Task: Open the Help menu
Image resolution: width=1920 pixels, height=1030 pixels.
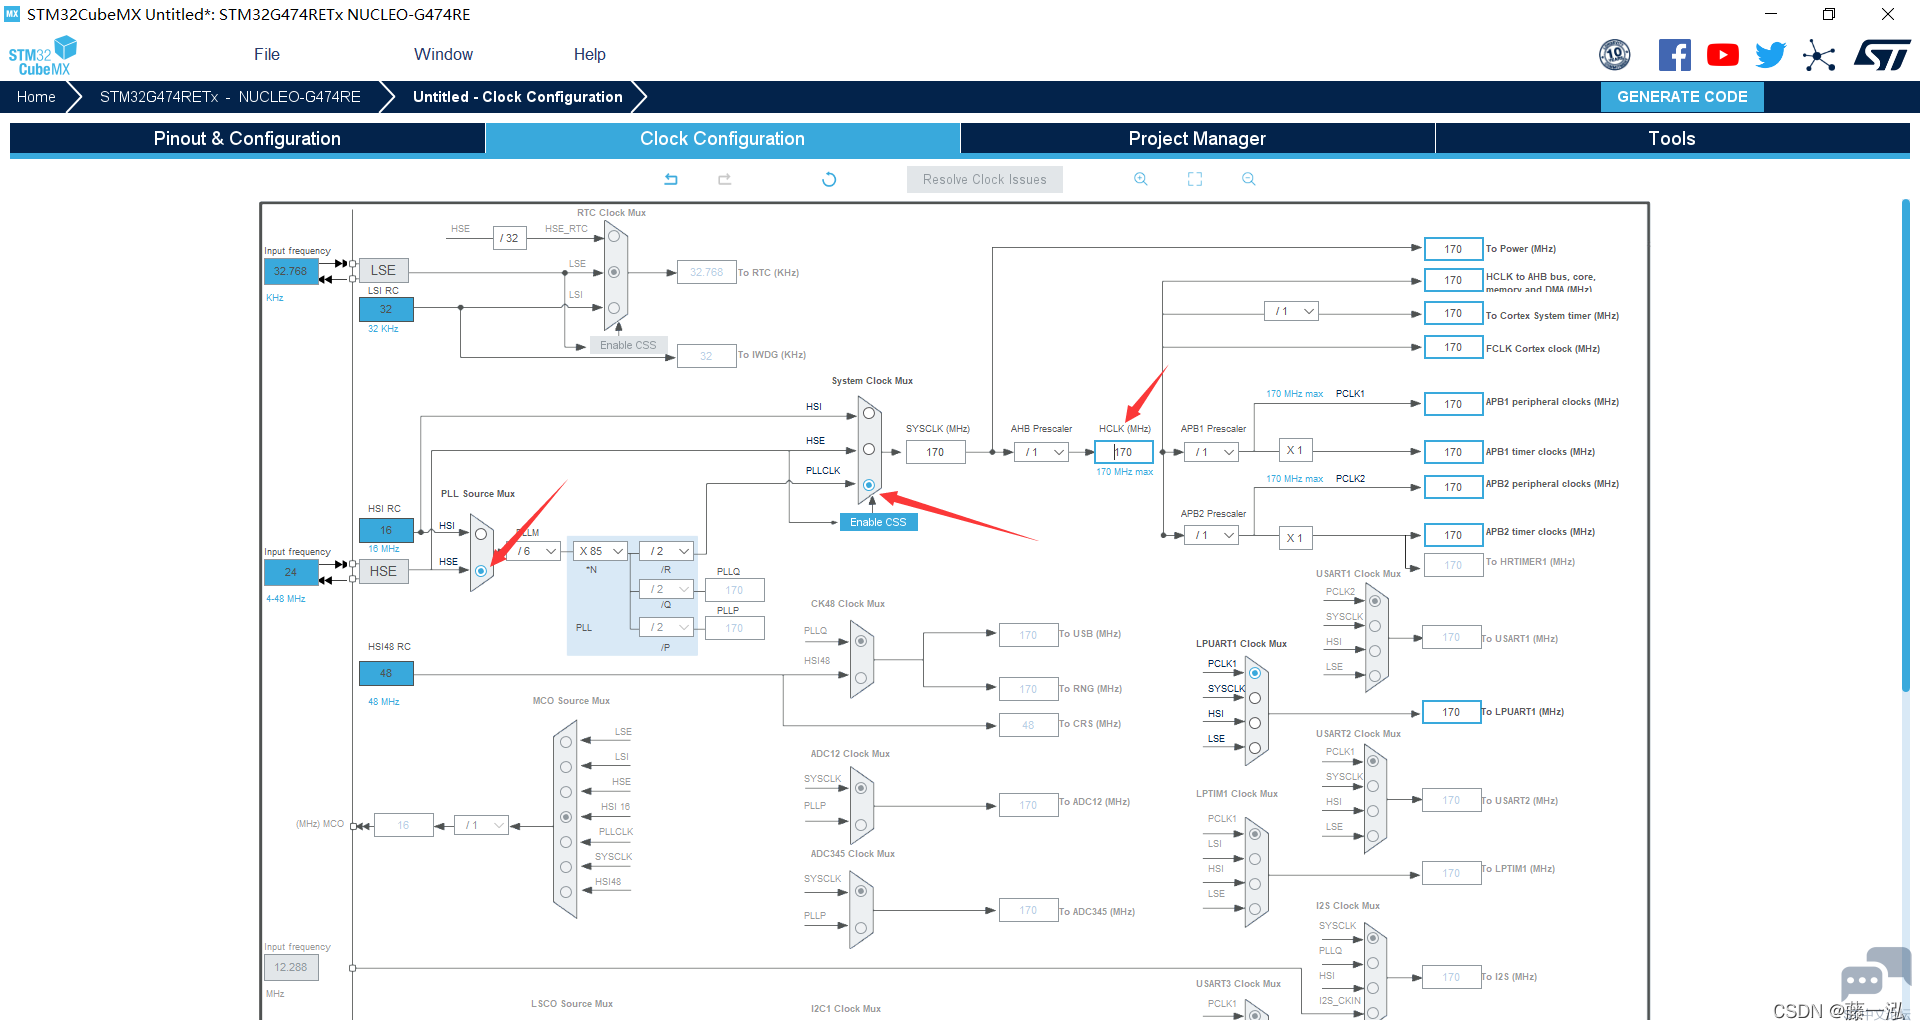Action: (590, 55)
